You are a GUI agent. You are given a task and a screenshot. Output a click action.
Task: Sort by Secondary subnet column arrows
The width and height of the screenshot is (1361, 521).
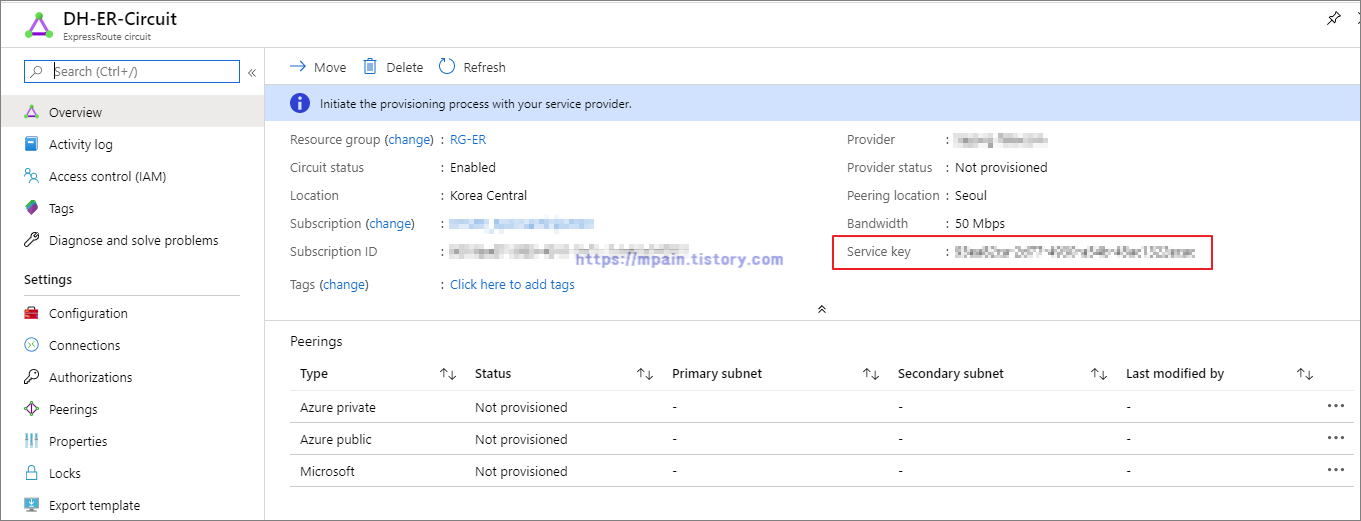pos(1099,374)
